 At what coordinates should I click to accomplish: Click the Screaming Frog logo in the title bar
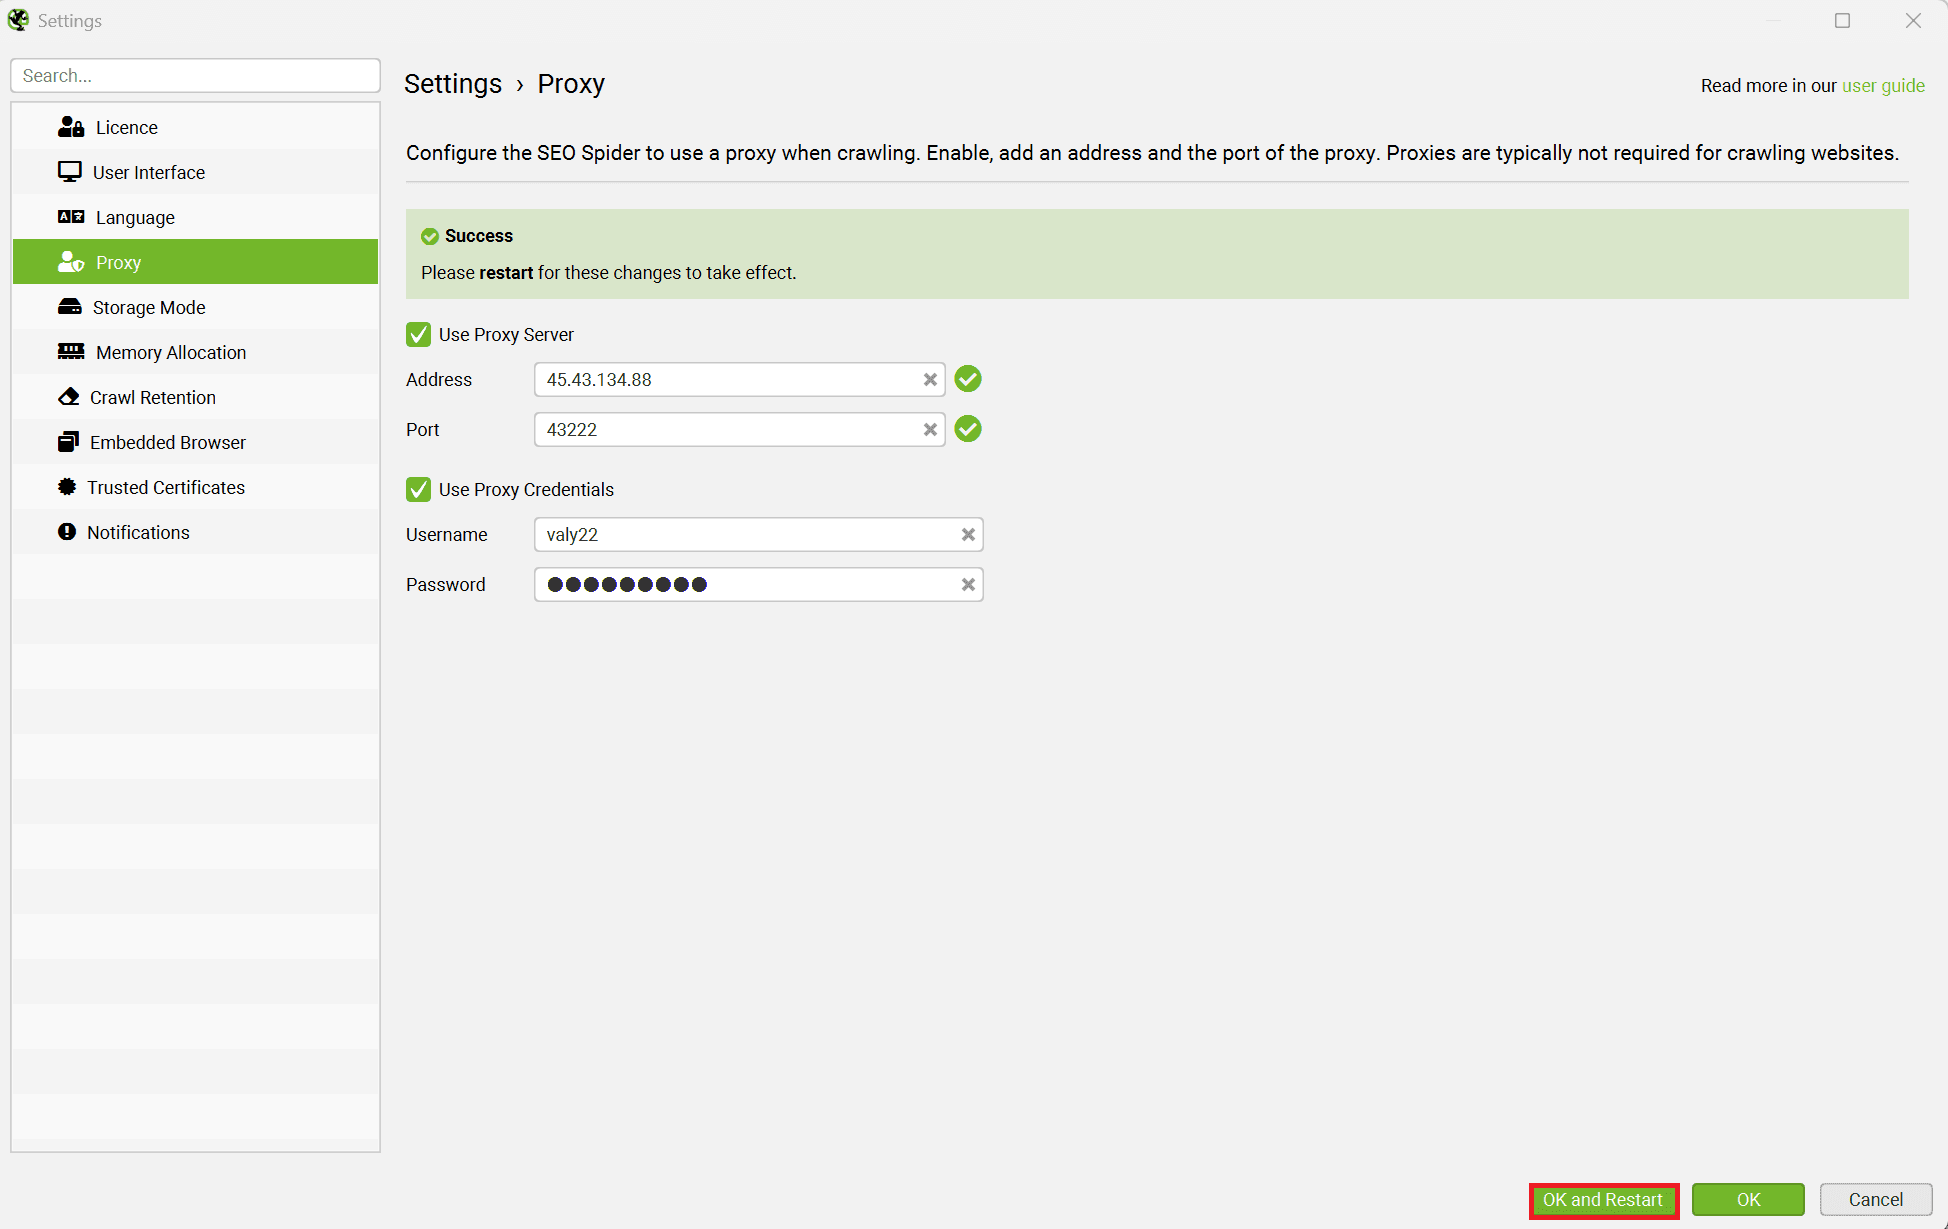18,19
